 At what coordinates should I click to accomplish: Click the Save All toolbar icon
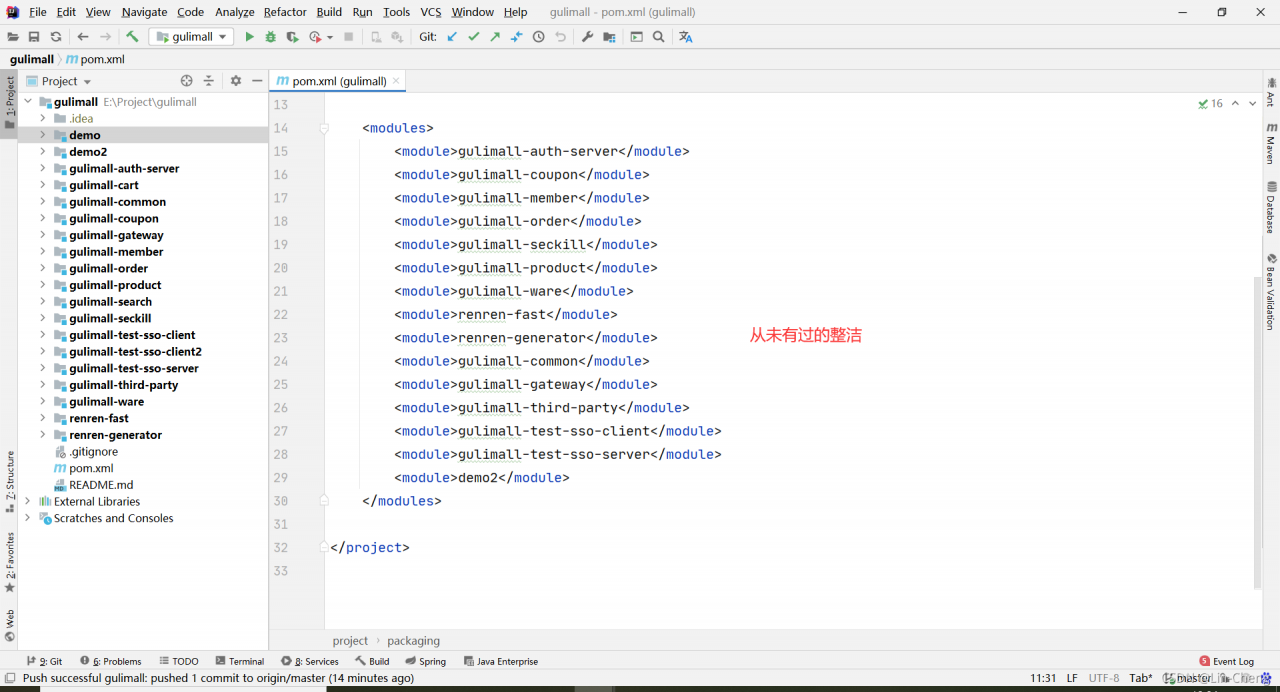coord(34,37)
